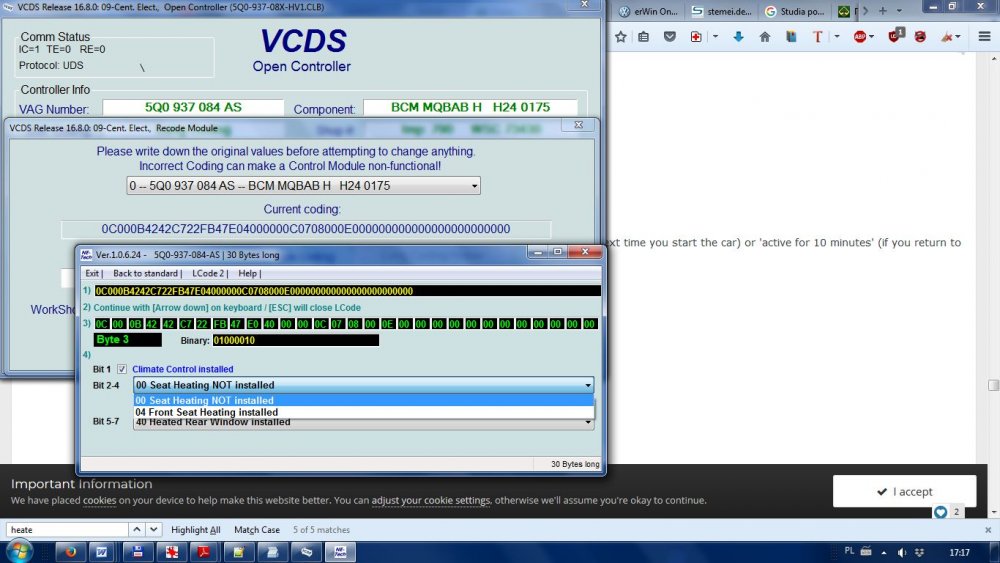Open the bookmarks list icon in browser
Viewport: 1000px width, 563px height.
(x=643, y=37)
